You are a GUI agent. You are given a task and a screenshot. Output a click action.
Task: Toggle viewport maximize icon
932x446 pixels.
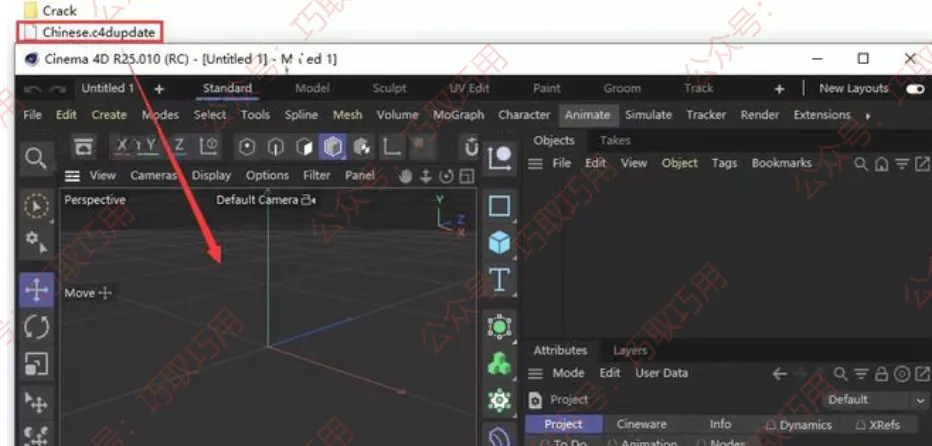point(467,177)
